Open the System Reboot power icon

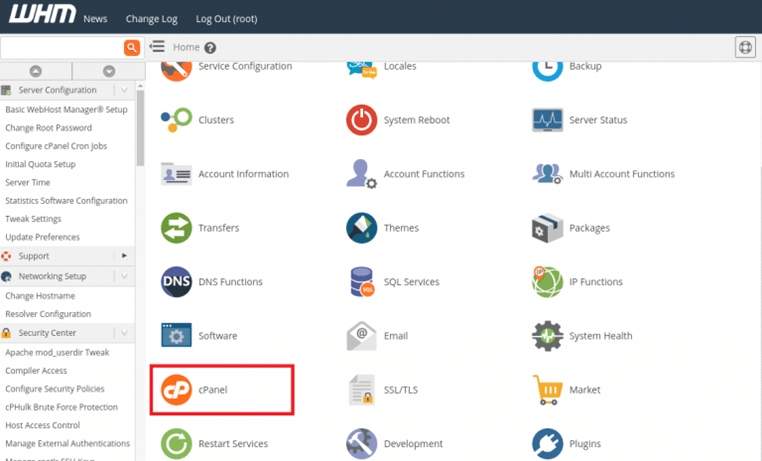click(x=362, y=120)
